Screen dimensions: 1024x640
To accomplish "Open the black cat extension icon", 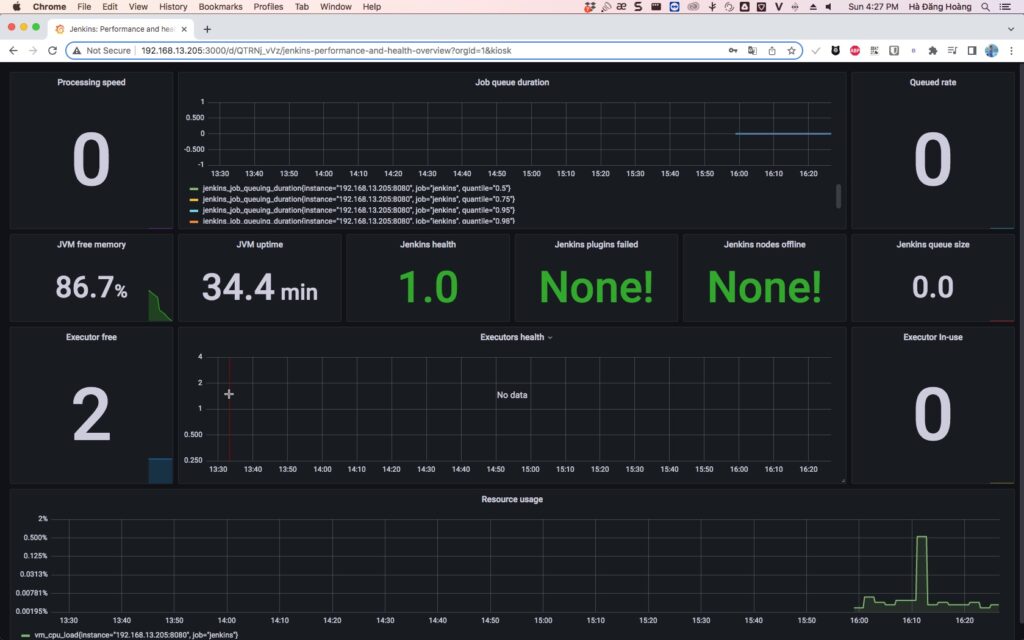I will (x=835, y=50).
